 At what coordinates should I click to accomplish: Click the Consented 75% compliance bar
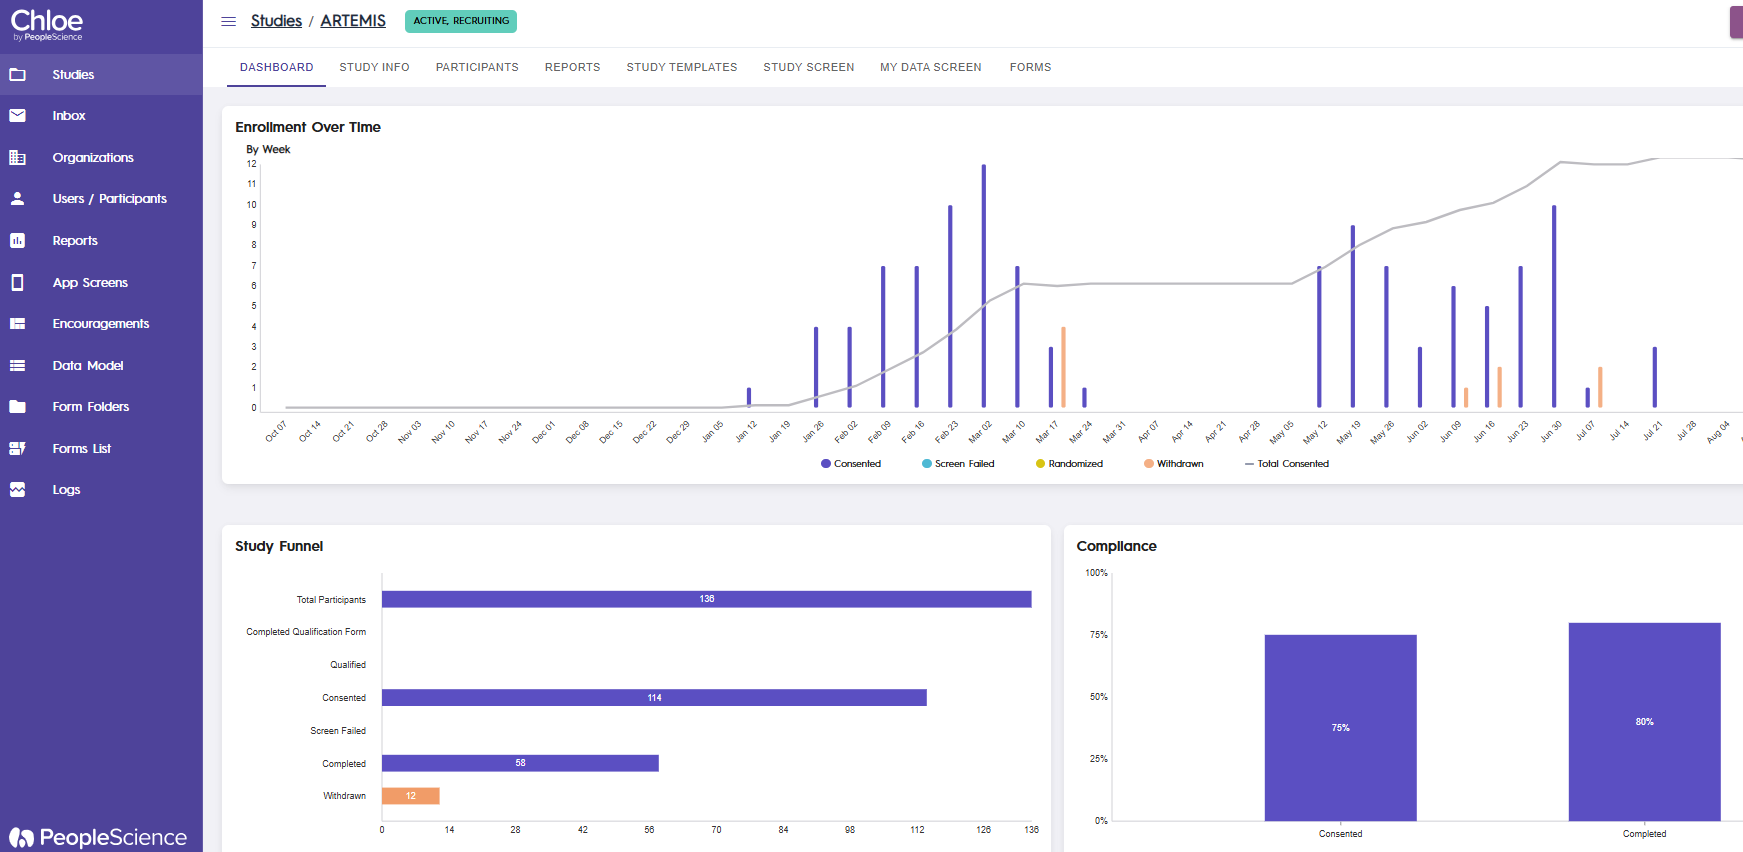click(x=1340, y=728)
